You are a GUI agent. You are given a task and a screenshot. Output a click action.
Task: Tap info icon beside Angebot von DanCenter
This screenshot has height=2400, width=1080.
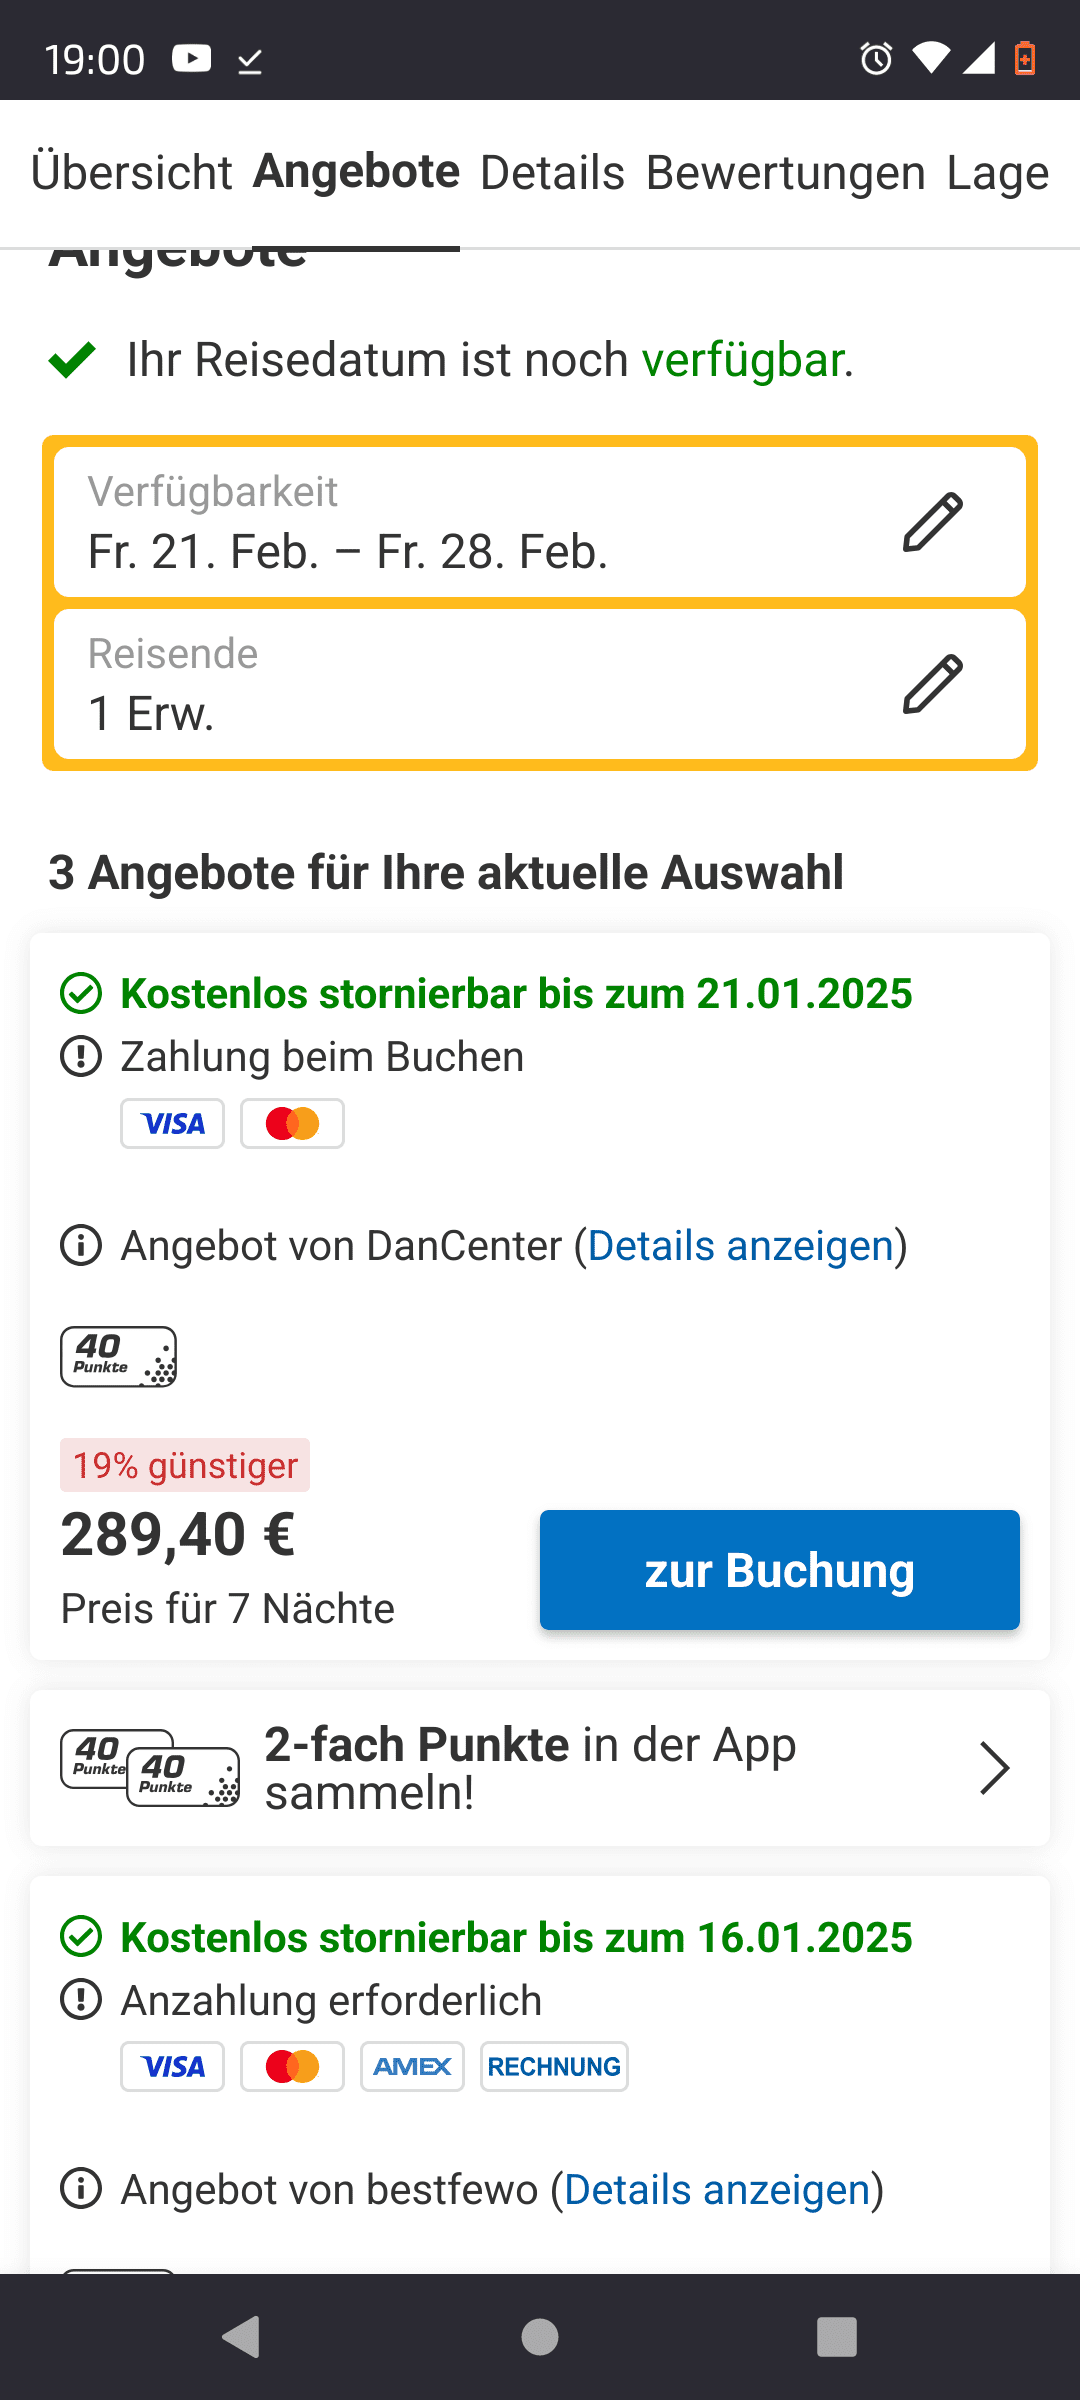81,1246
